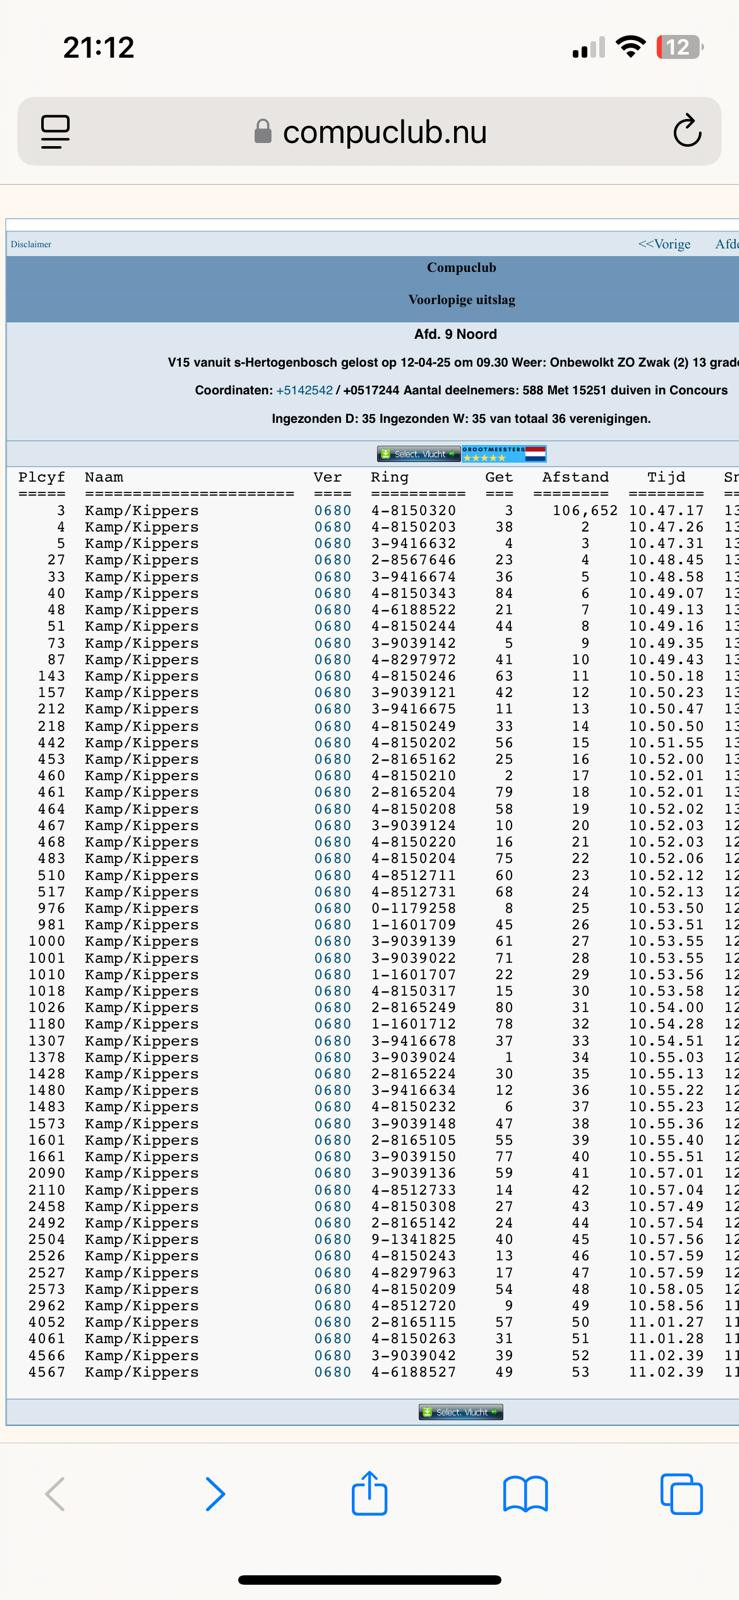Reload the compuclub.nu page
This screenshot has height=1600, width=739.
tap(686, 131)
